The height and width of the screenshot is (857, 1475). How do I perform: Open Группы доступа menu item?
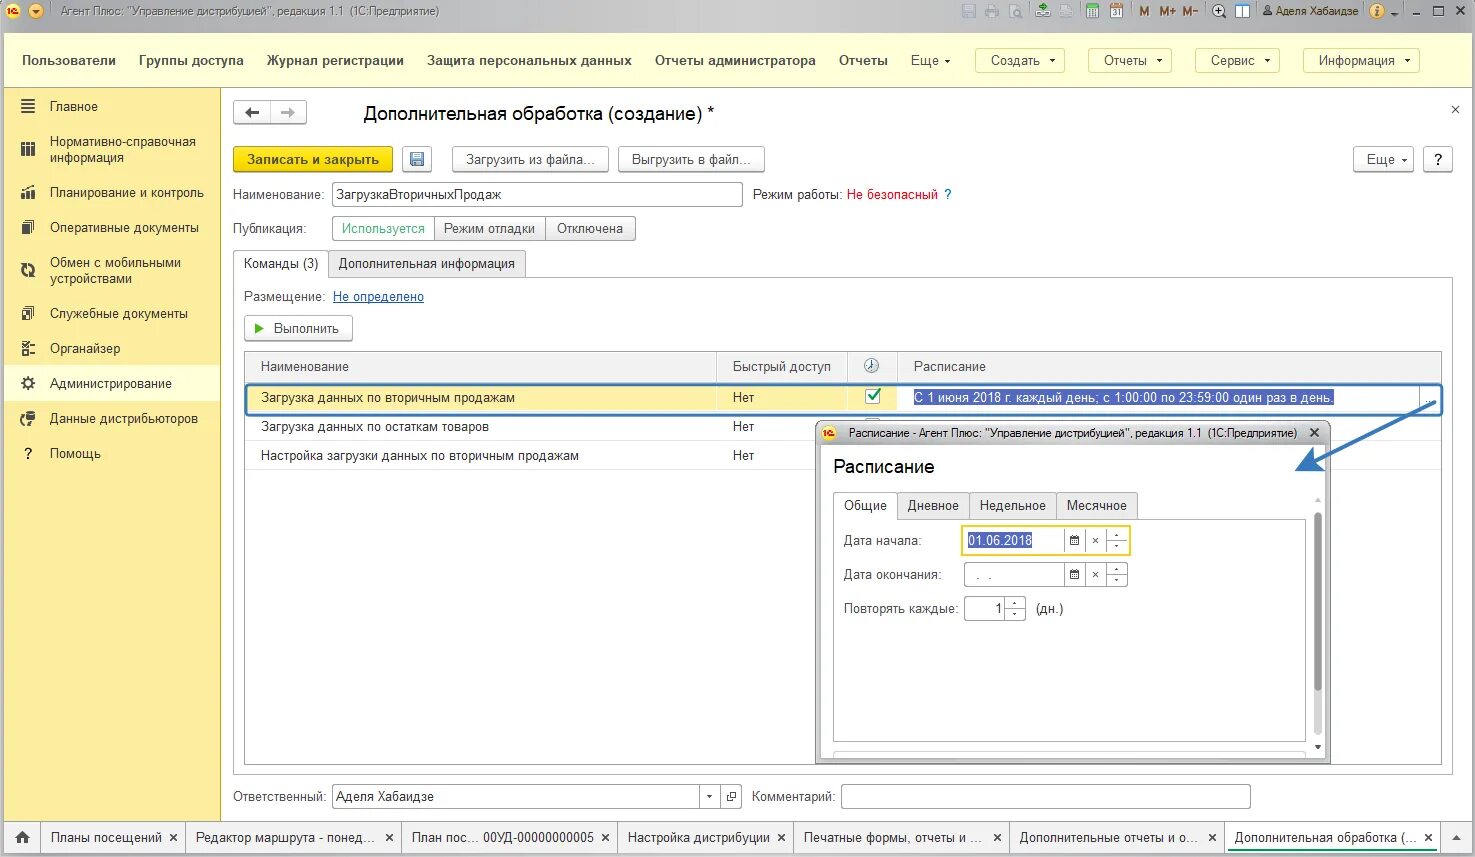coord(191,60)
